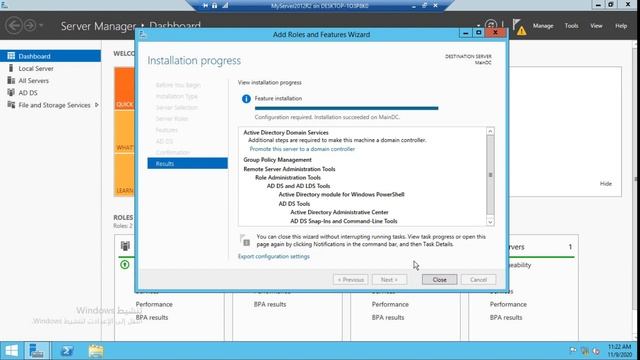
Task: Click the action center flag in system tray
Action: coord(573,351)
